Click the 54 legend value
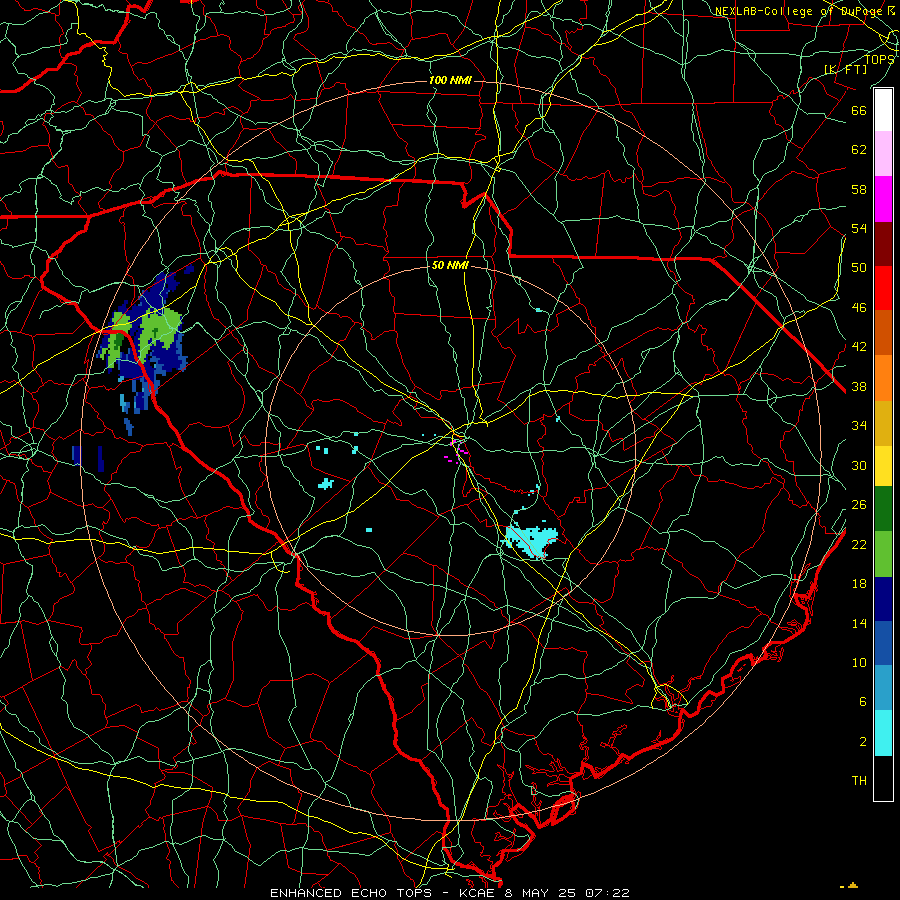The height and width of the screenshot is (900, 900). tap(859, 228)
